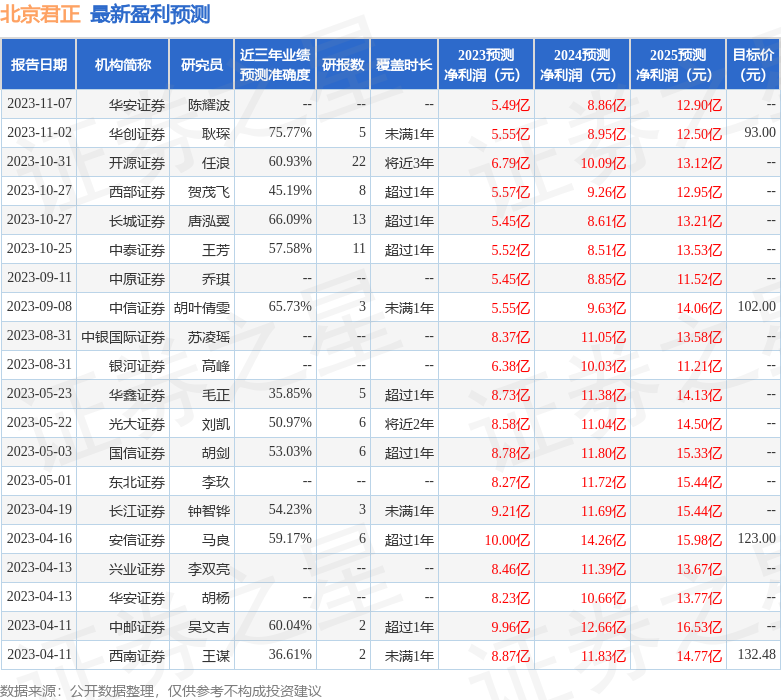Viewport: 781px width, 700px height.
Task: Click the 2023预测净利润 column header
Action: (x=486, y=65)
